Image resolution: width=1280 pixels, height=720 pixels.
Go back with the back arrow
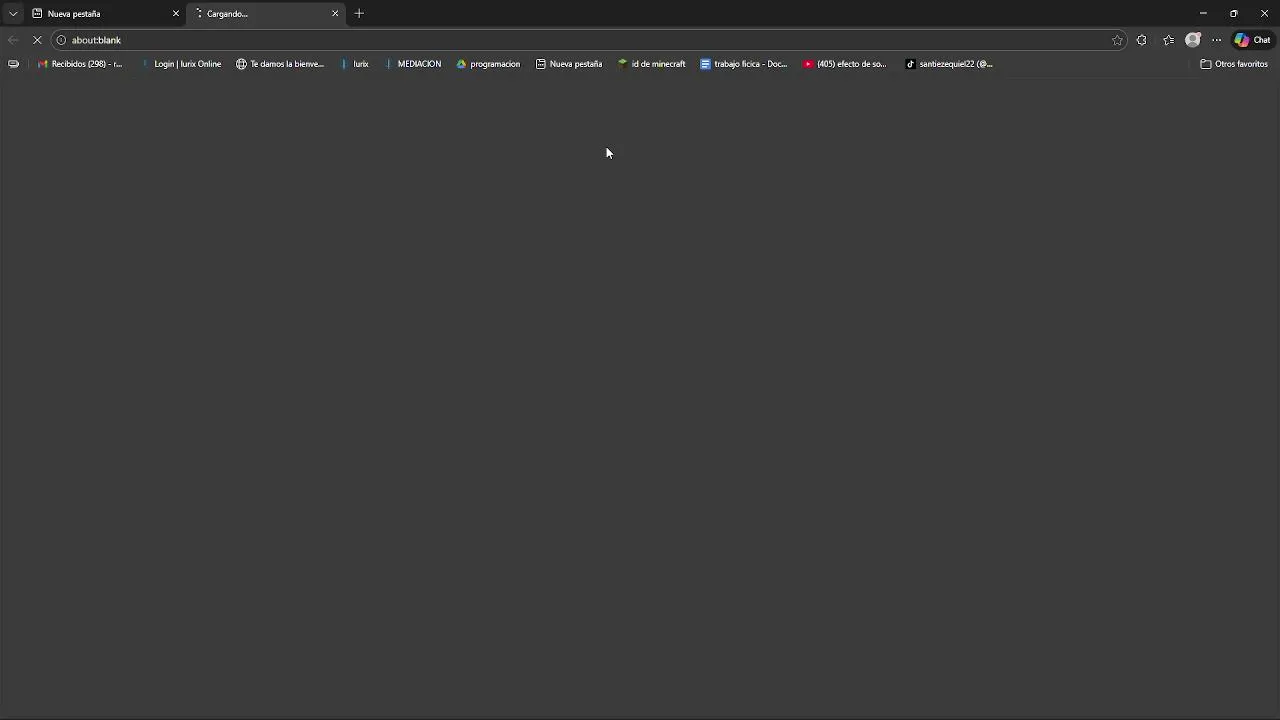pos(13,40)
